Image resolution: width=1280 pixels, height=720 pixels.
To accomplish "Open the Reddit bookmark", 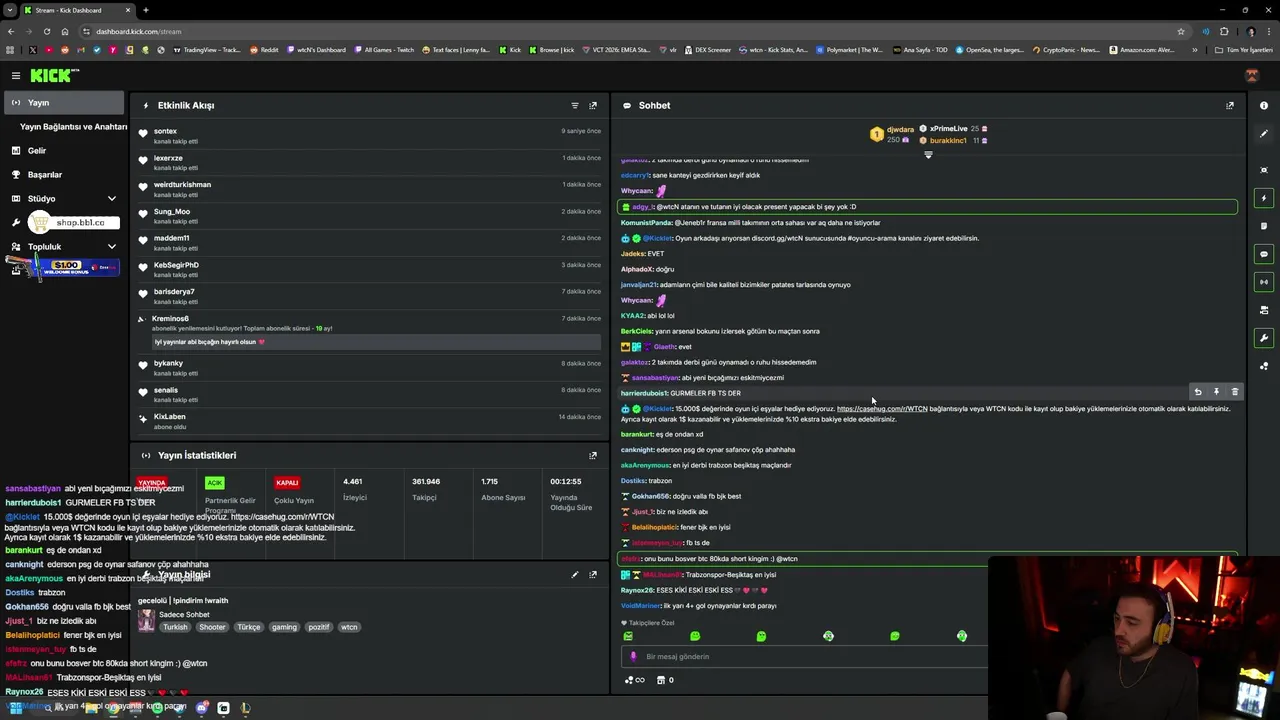I will point(264,50).
